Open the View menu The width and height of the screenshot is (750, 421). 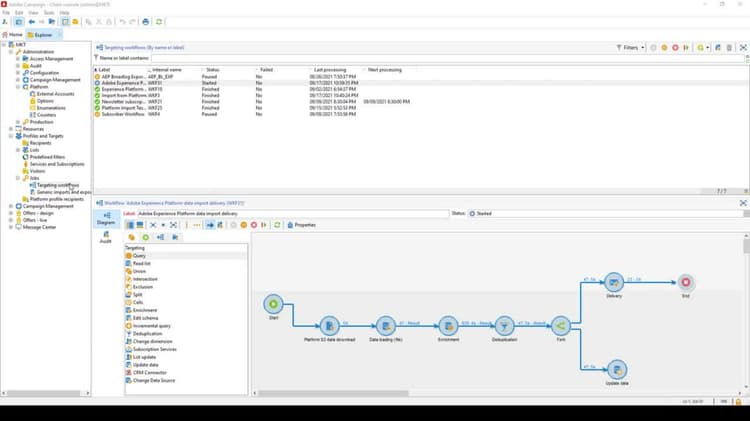click(x=33, y=12)
